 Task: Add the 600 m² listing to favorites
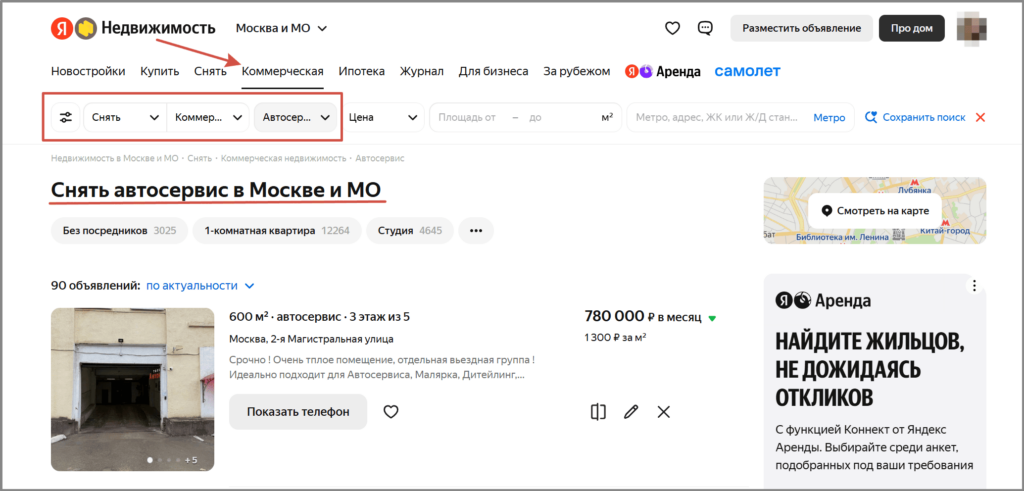(391, 411)
